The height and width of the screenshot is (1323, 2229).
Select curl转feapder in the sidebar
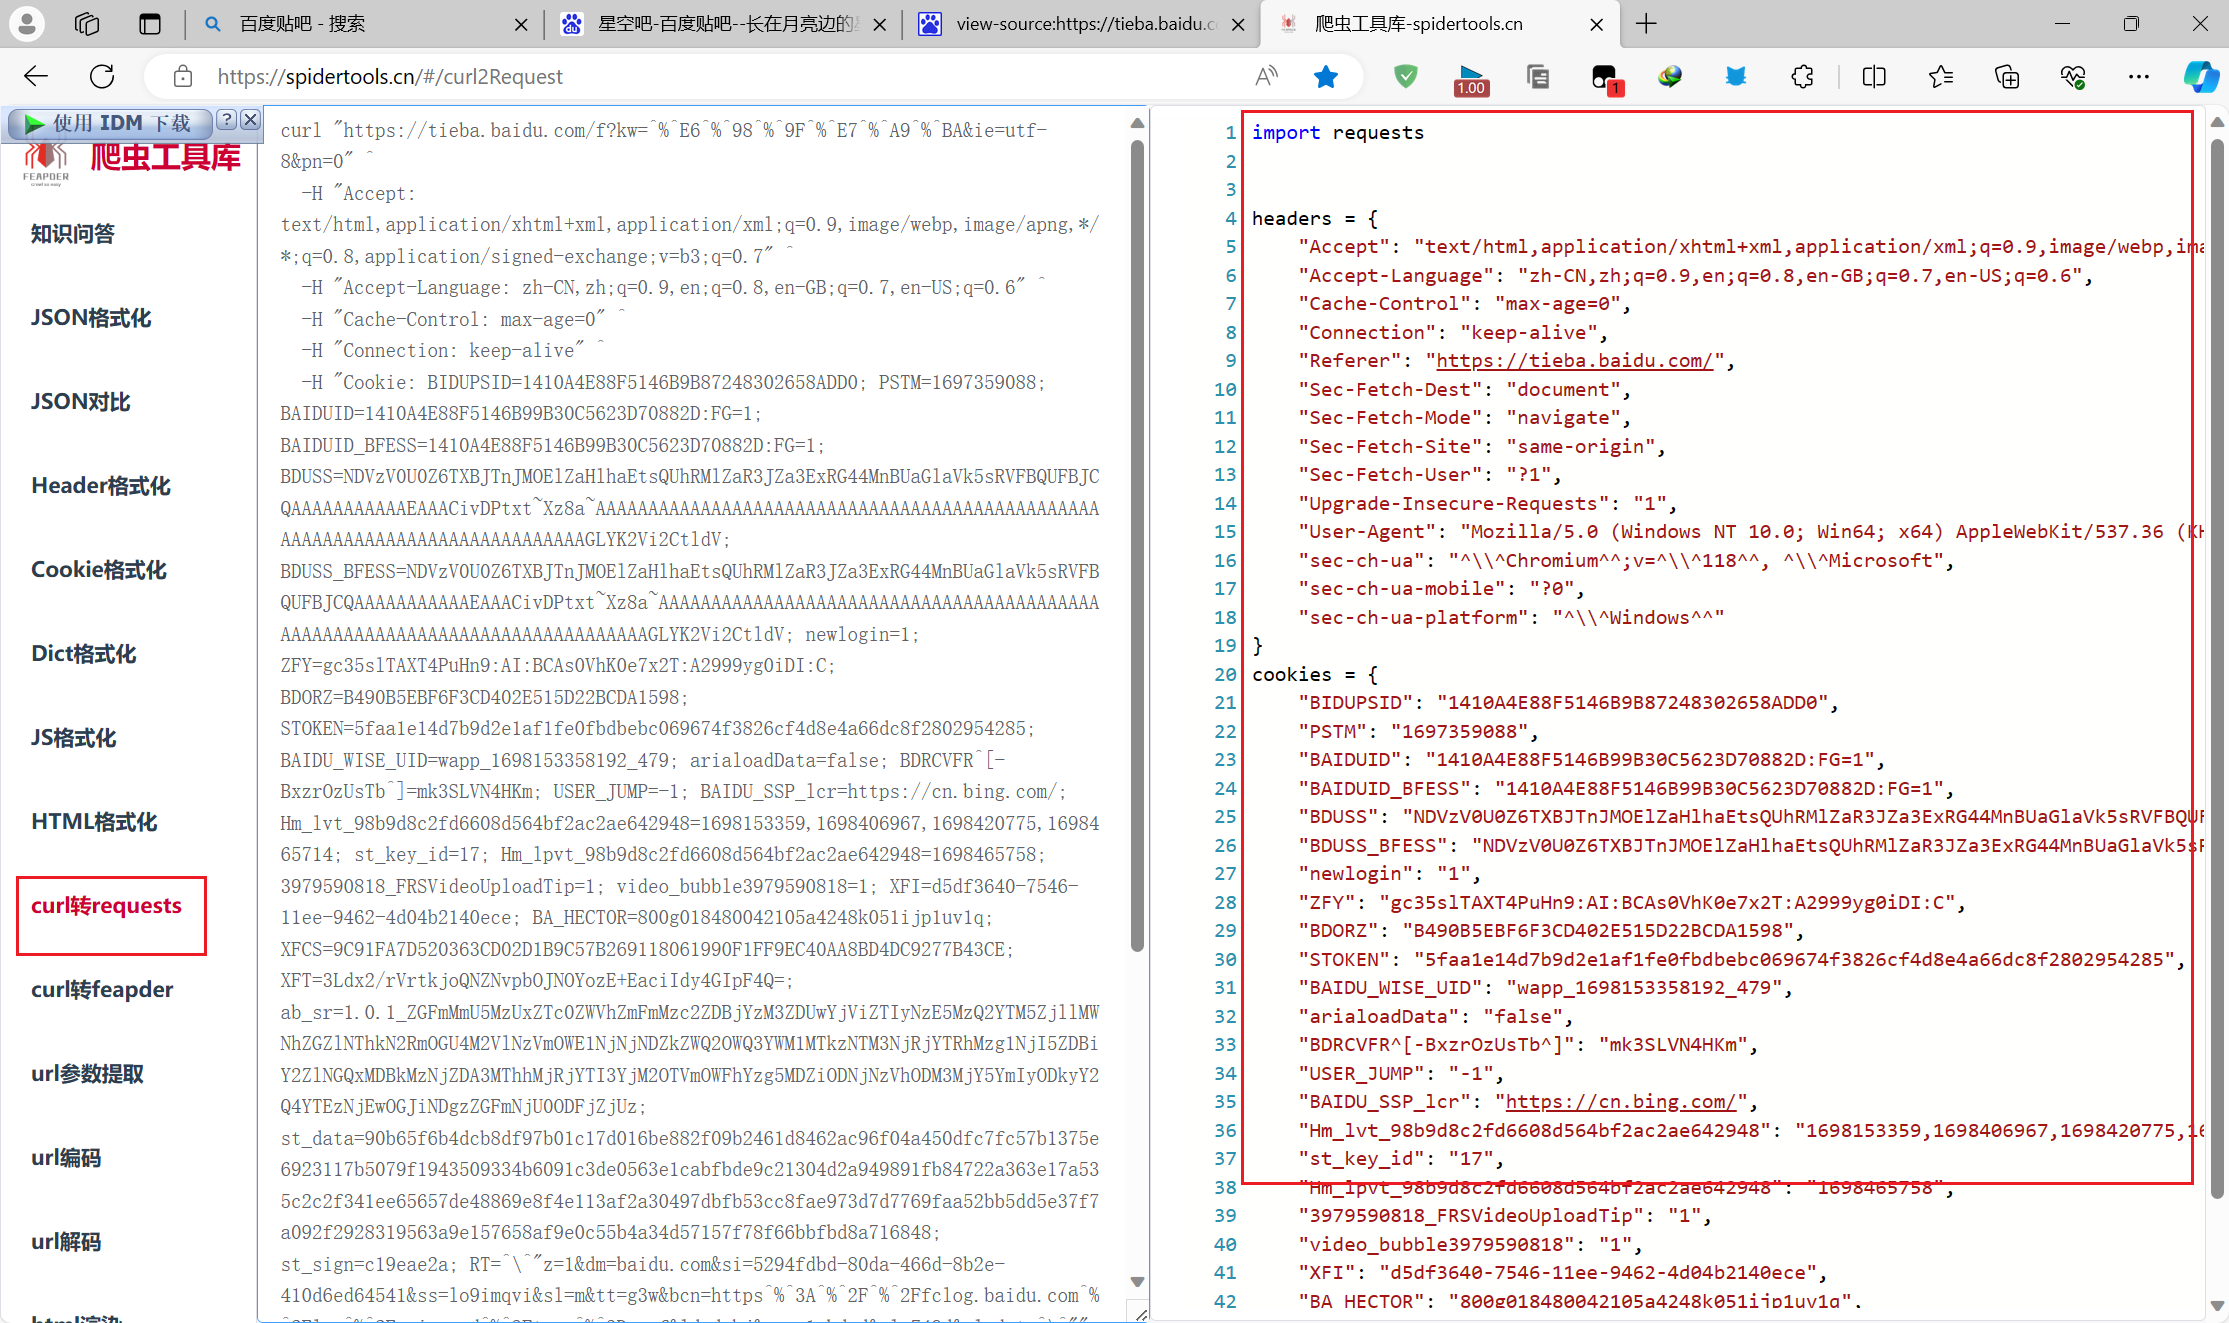(x=102, y=990)
